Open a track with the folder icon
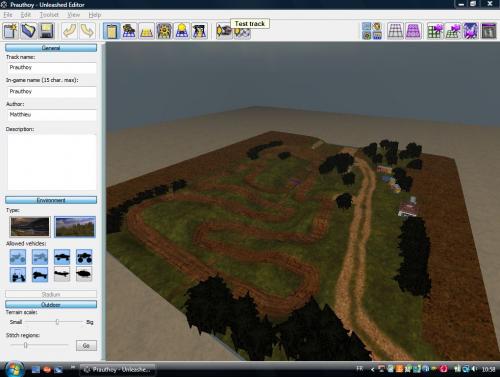The width and height of the screenshot is (500, 377). (29, 31)
